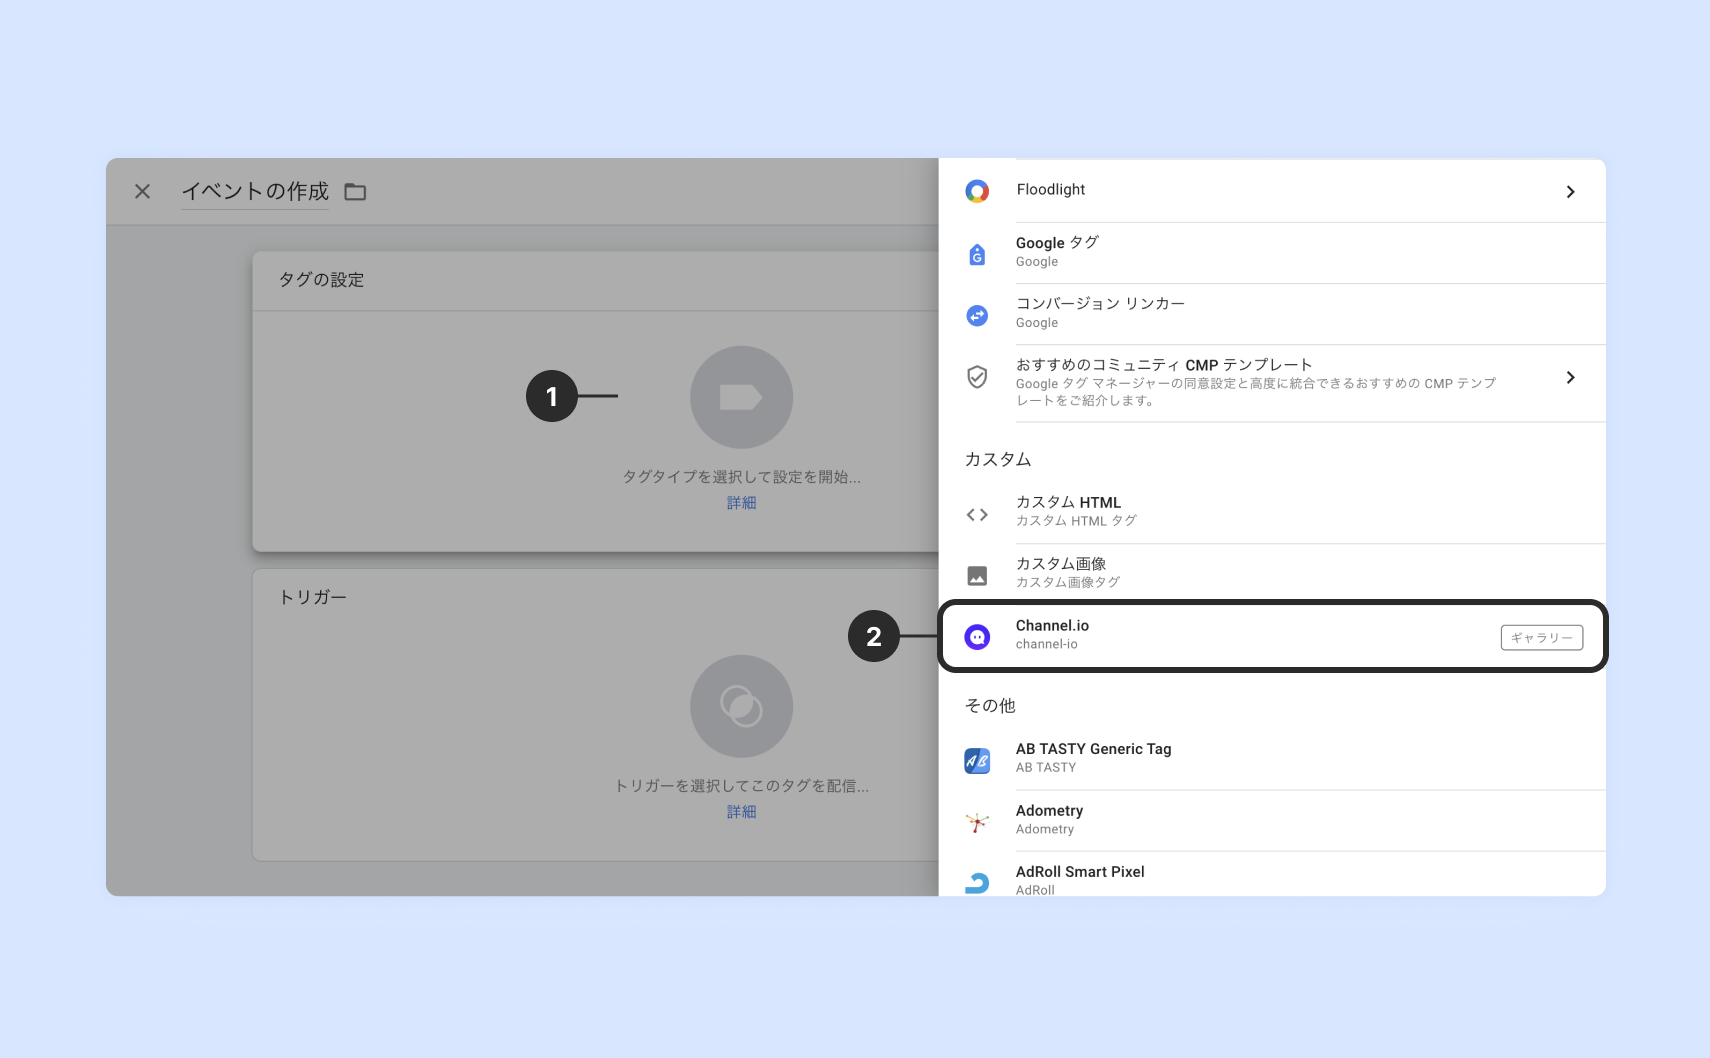1710x1058 pixels.
Task: Click the text トリガーを選択してこのタグを配信...
Action: [741, 786]
